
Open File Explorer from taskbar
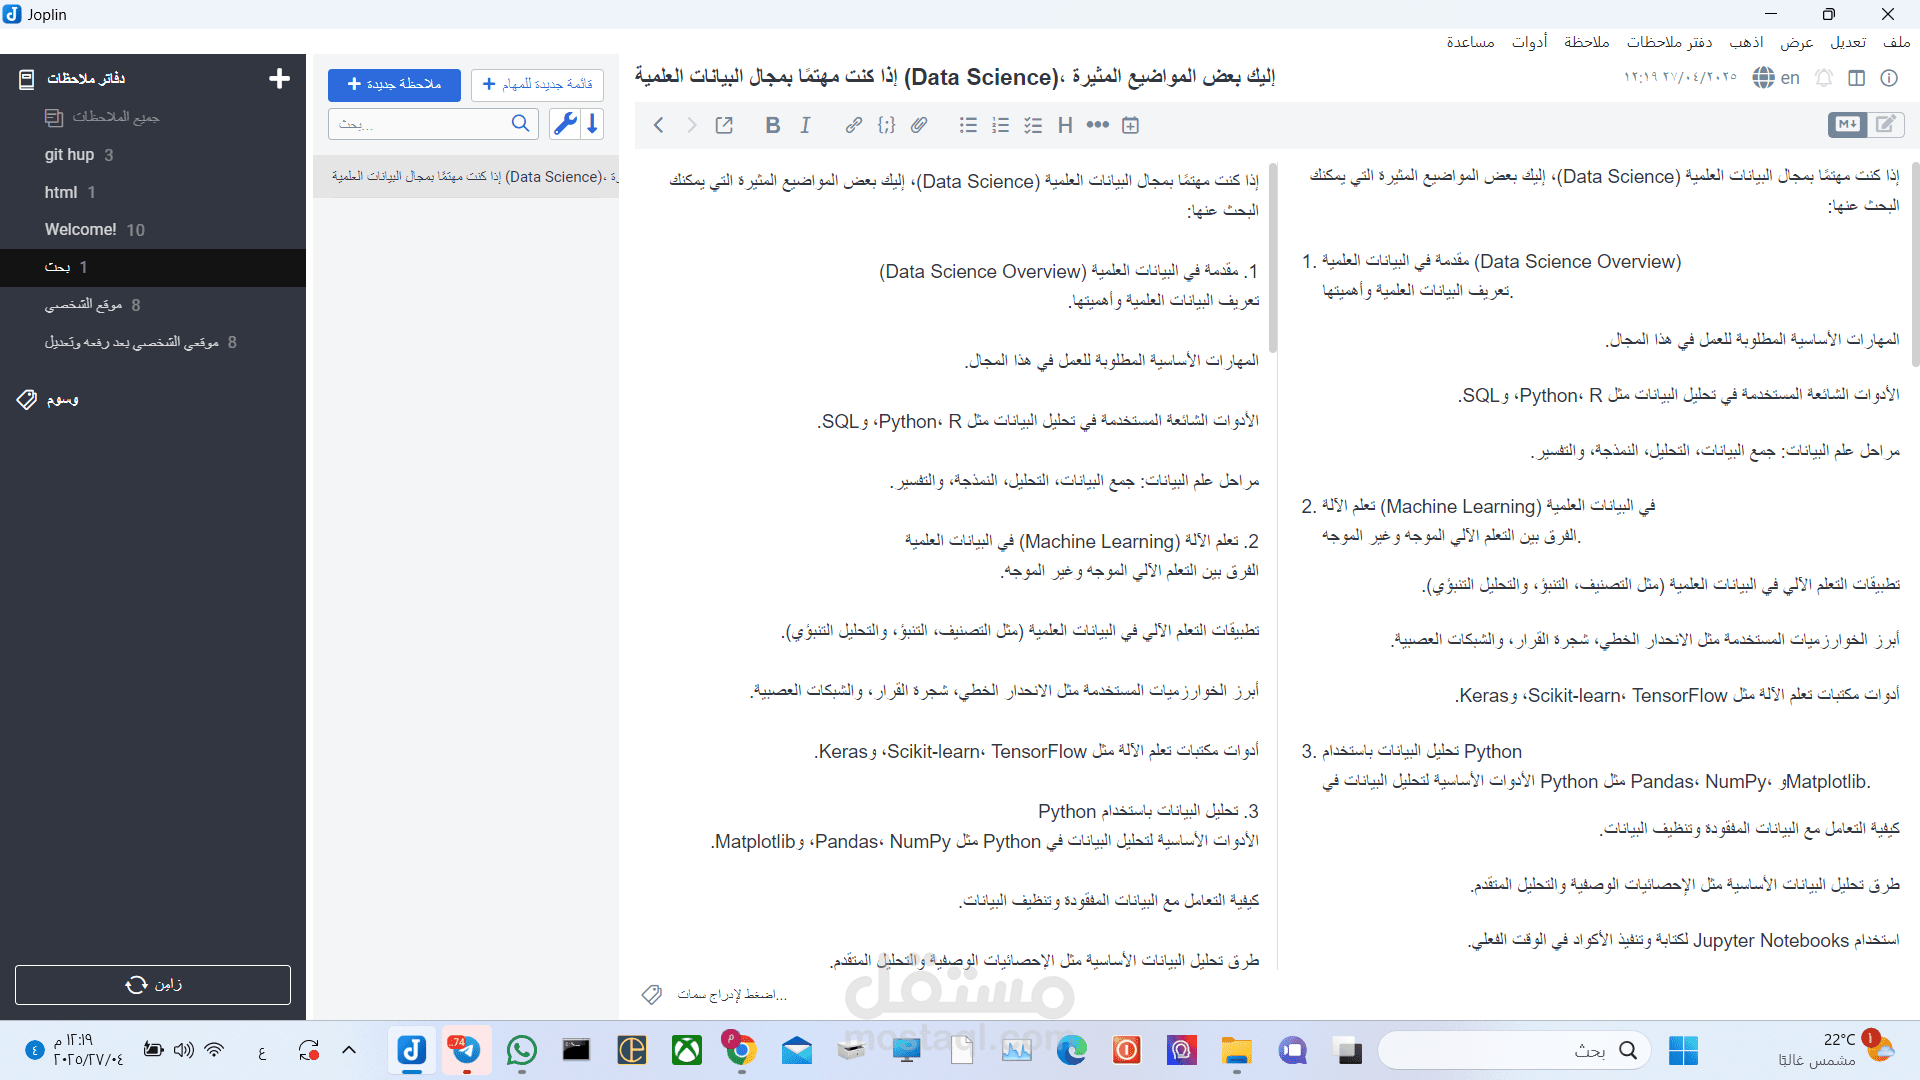(x=1237, y=1051)
